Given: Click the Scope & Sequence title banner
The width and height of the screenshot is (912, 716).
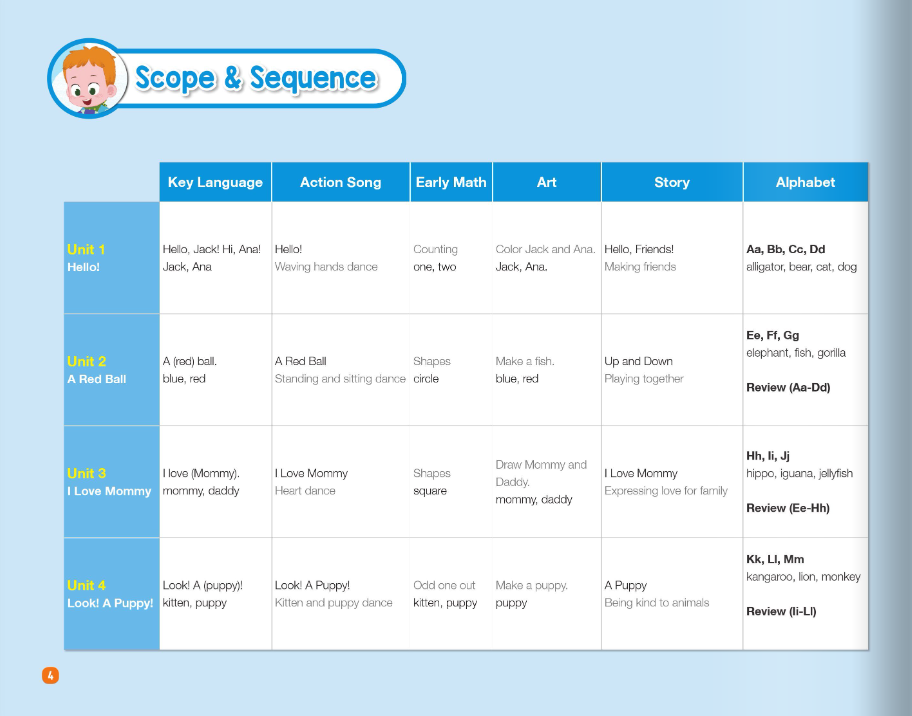Looking at the screenshot, I should point(255,78).
